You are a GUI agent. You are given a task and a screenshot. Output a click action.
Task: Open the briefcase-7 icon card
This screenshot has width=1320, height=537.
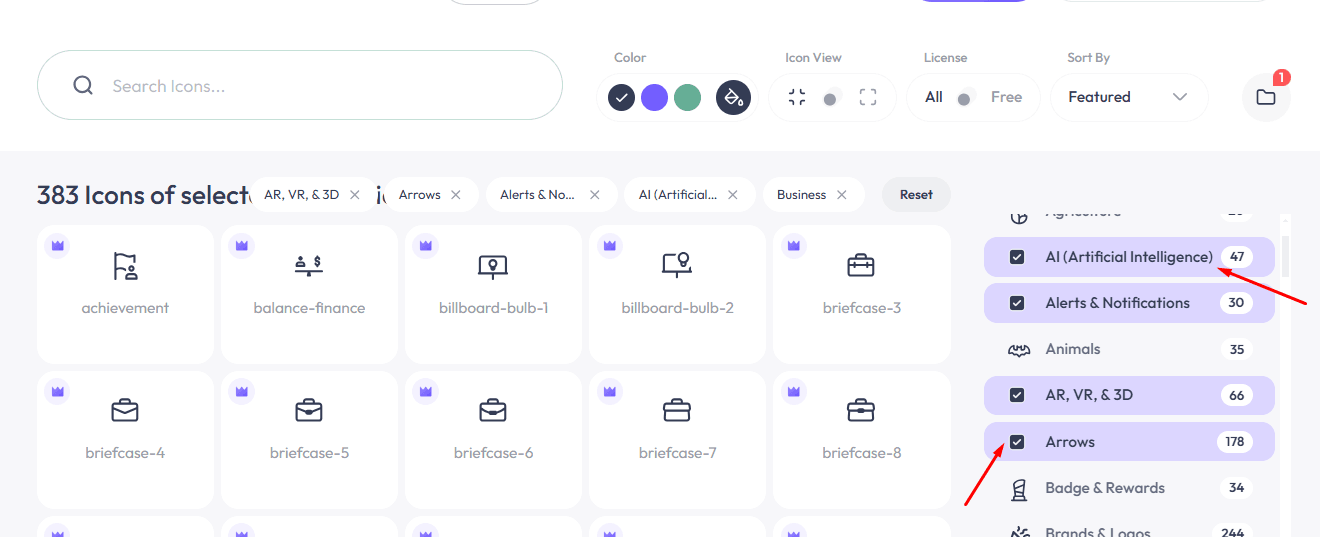point(677,440)
